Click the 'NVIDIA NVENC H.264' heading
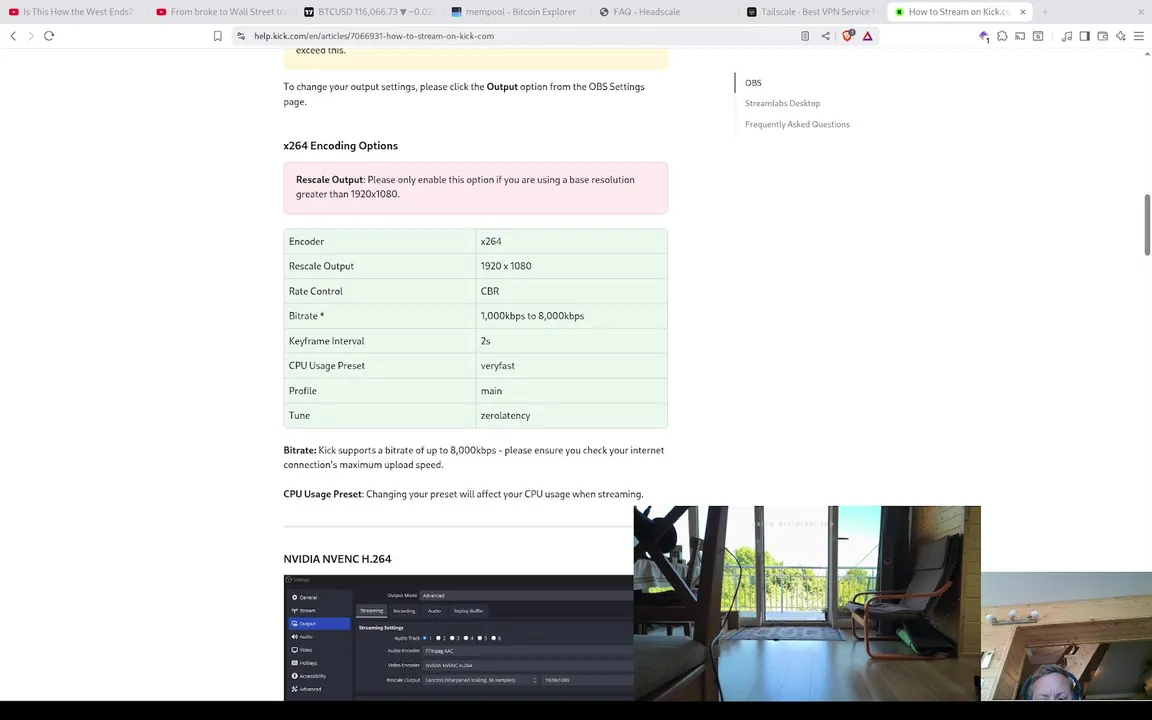Screen dimensions: 1152x720 click(337, 559)
